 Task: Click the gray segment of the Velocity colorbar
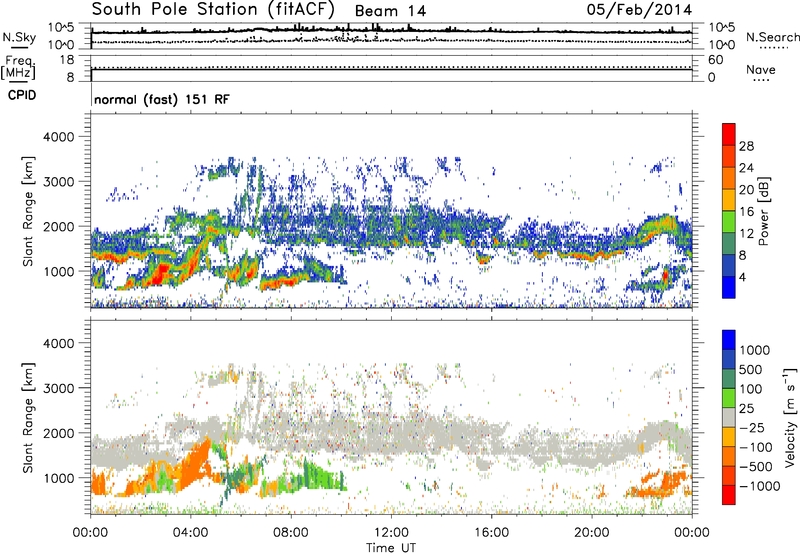coord(729,417)
